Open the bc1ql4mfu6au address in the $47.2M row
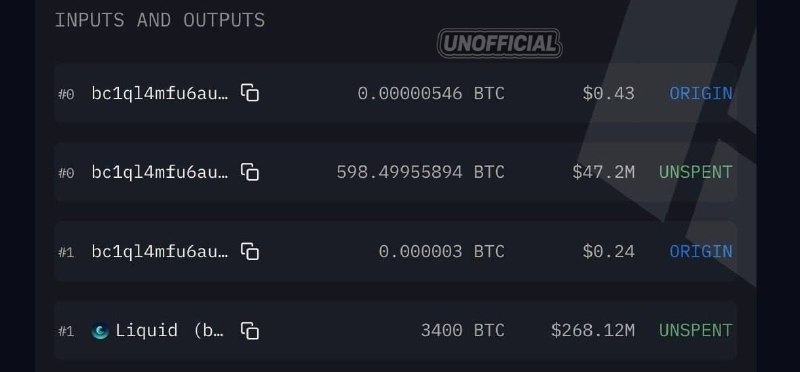This screenshot has height=372, width=800. click(x=160, y=172)
